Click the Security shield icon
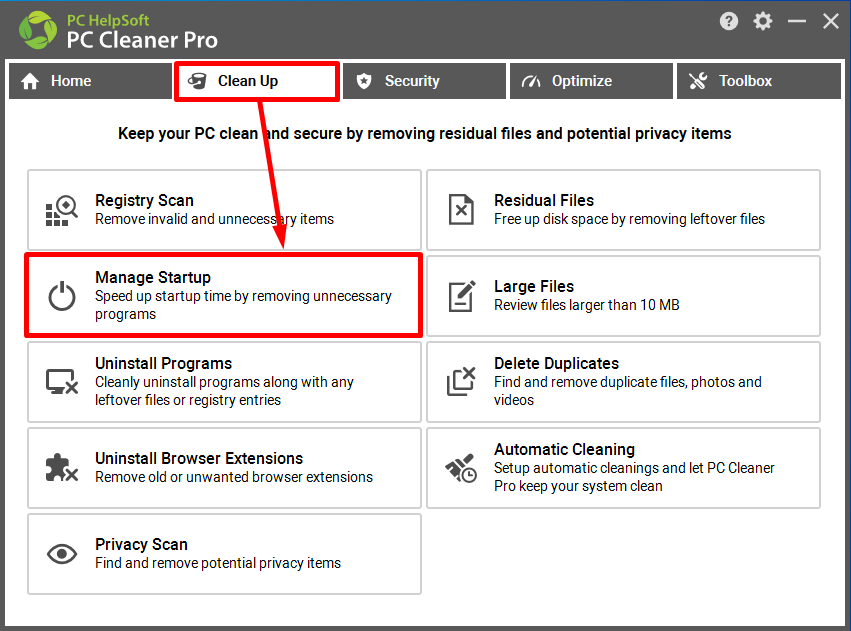 [x=364, y=81]
